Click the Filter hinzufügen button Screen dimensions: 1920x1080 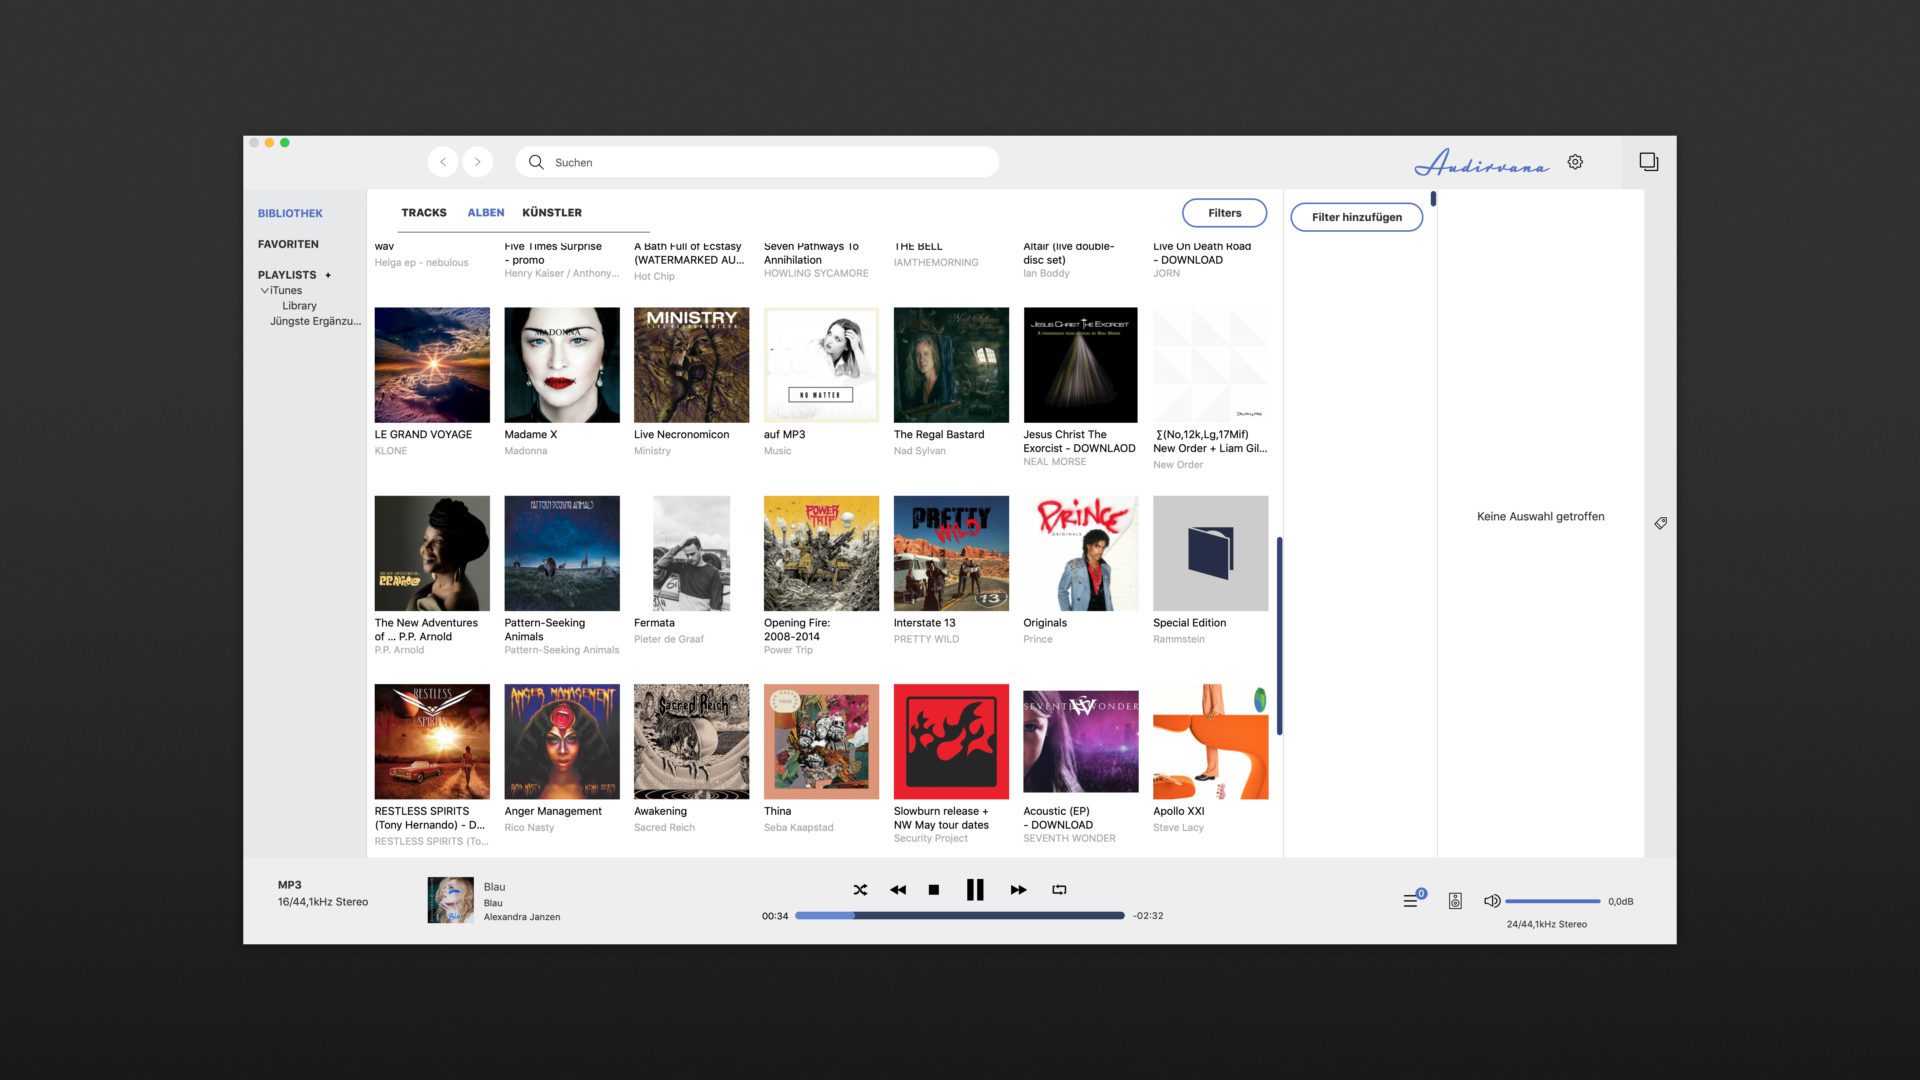[1356, 216]
